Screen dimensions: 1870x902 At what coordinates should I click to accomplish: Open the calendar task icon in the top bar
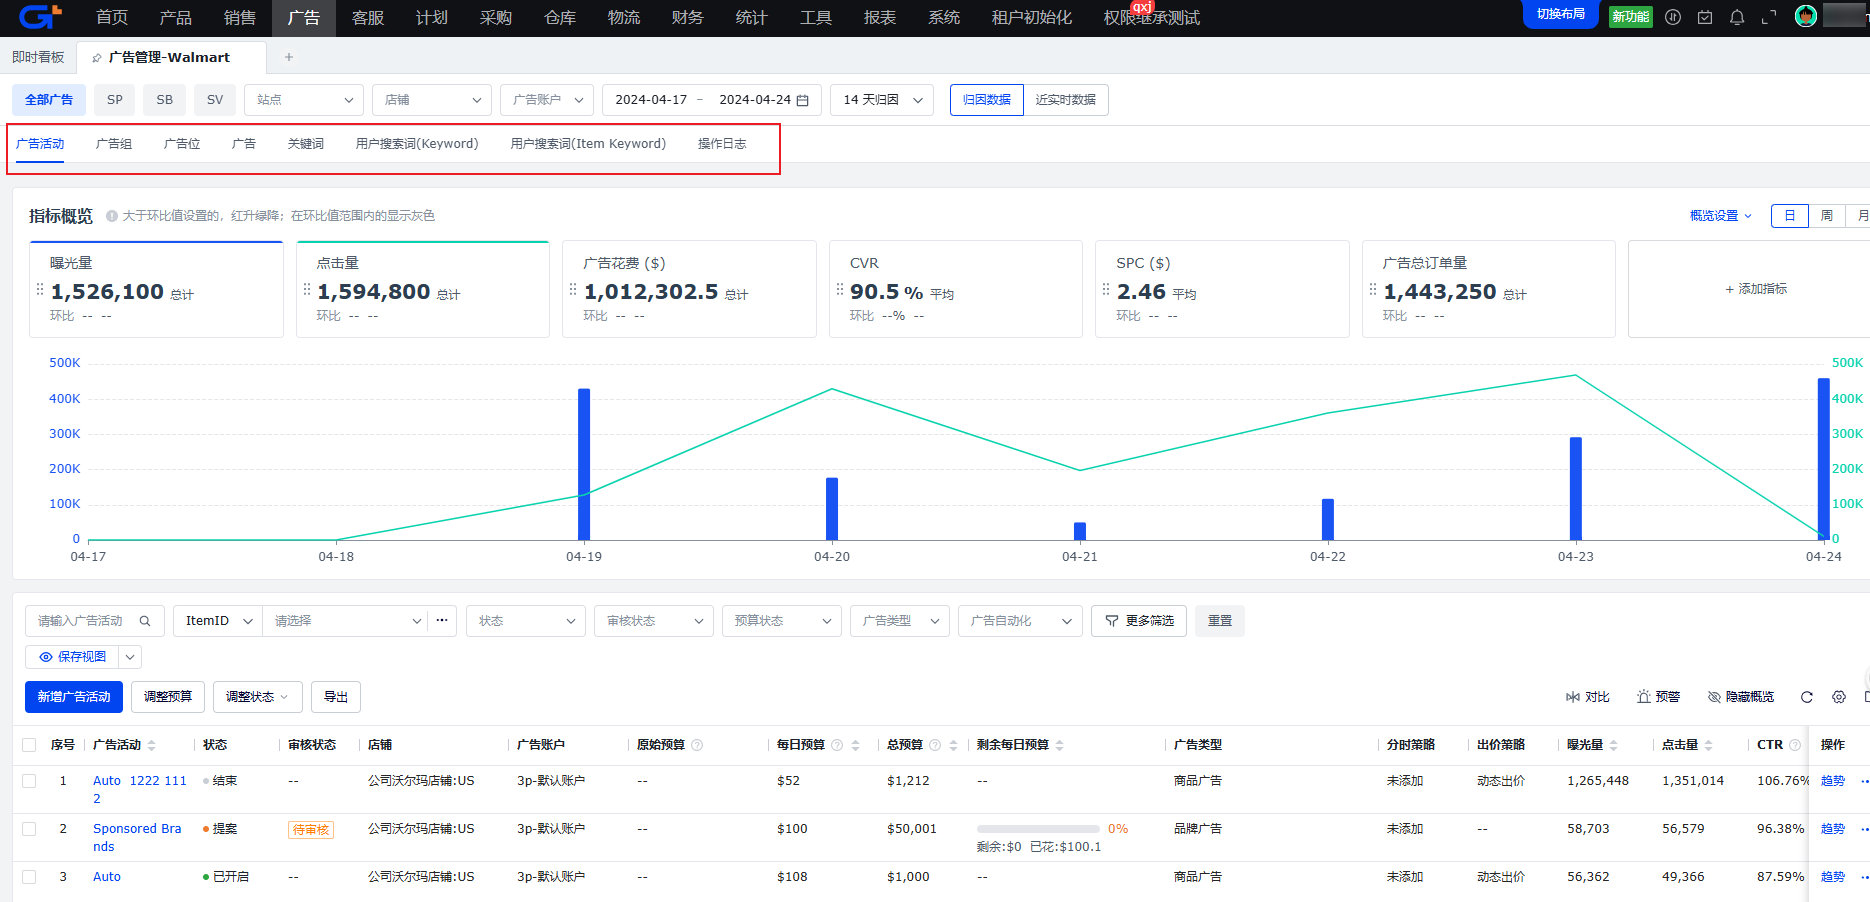click(x=1705, y=17)
